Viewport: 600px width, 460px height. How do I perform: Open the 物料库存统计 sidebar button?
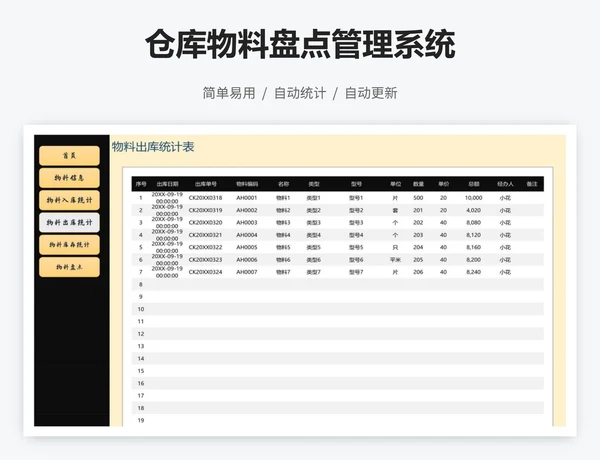click(x=69, y=245)
